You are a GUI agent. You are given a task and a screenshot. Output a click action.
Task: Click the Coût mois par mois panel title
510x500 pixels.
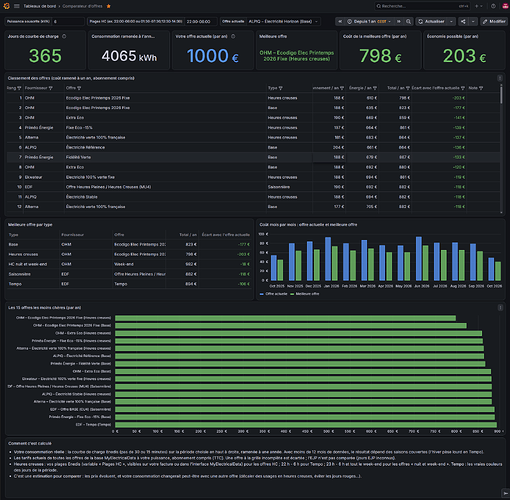[308, 225]
